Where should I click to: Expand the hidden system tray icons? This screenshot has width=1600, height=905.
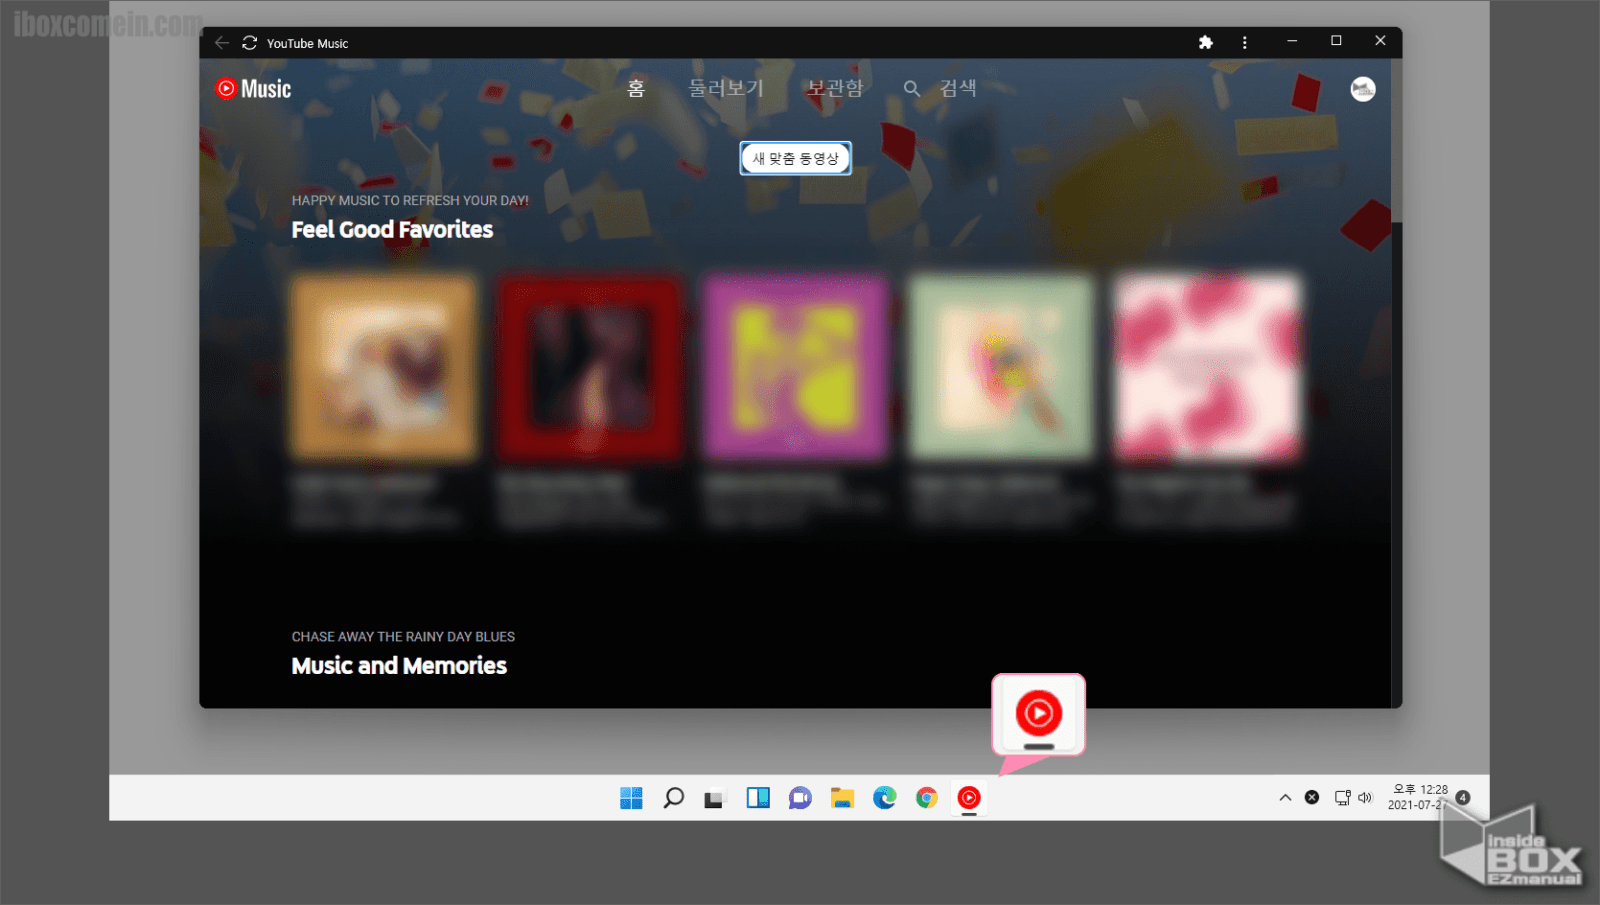(x=1285, y=798)
